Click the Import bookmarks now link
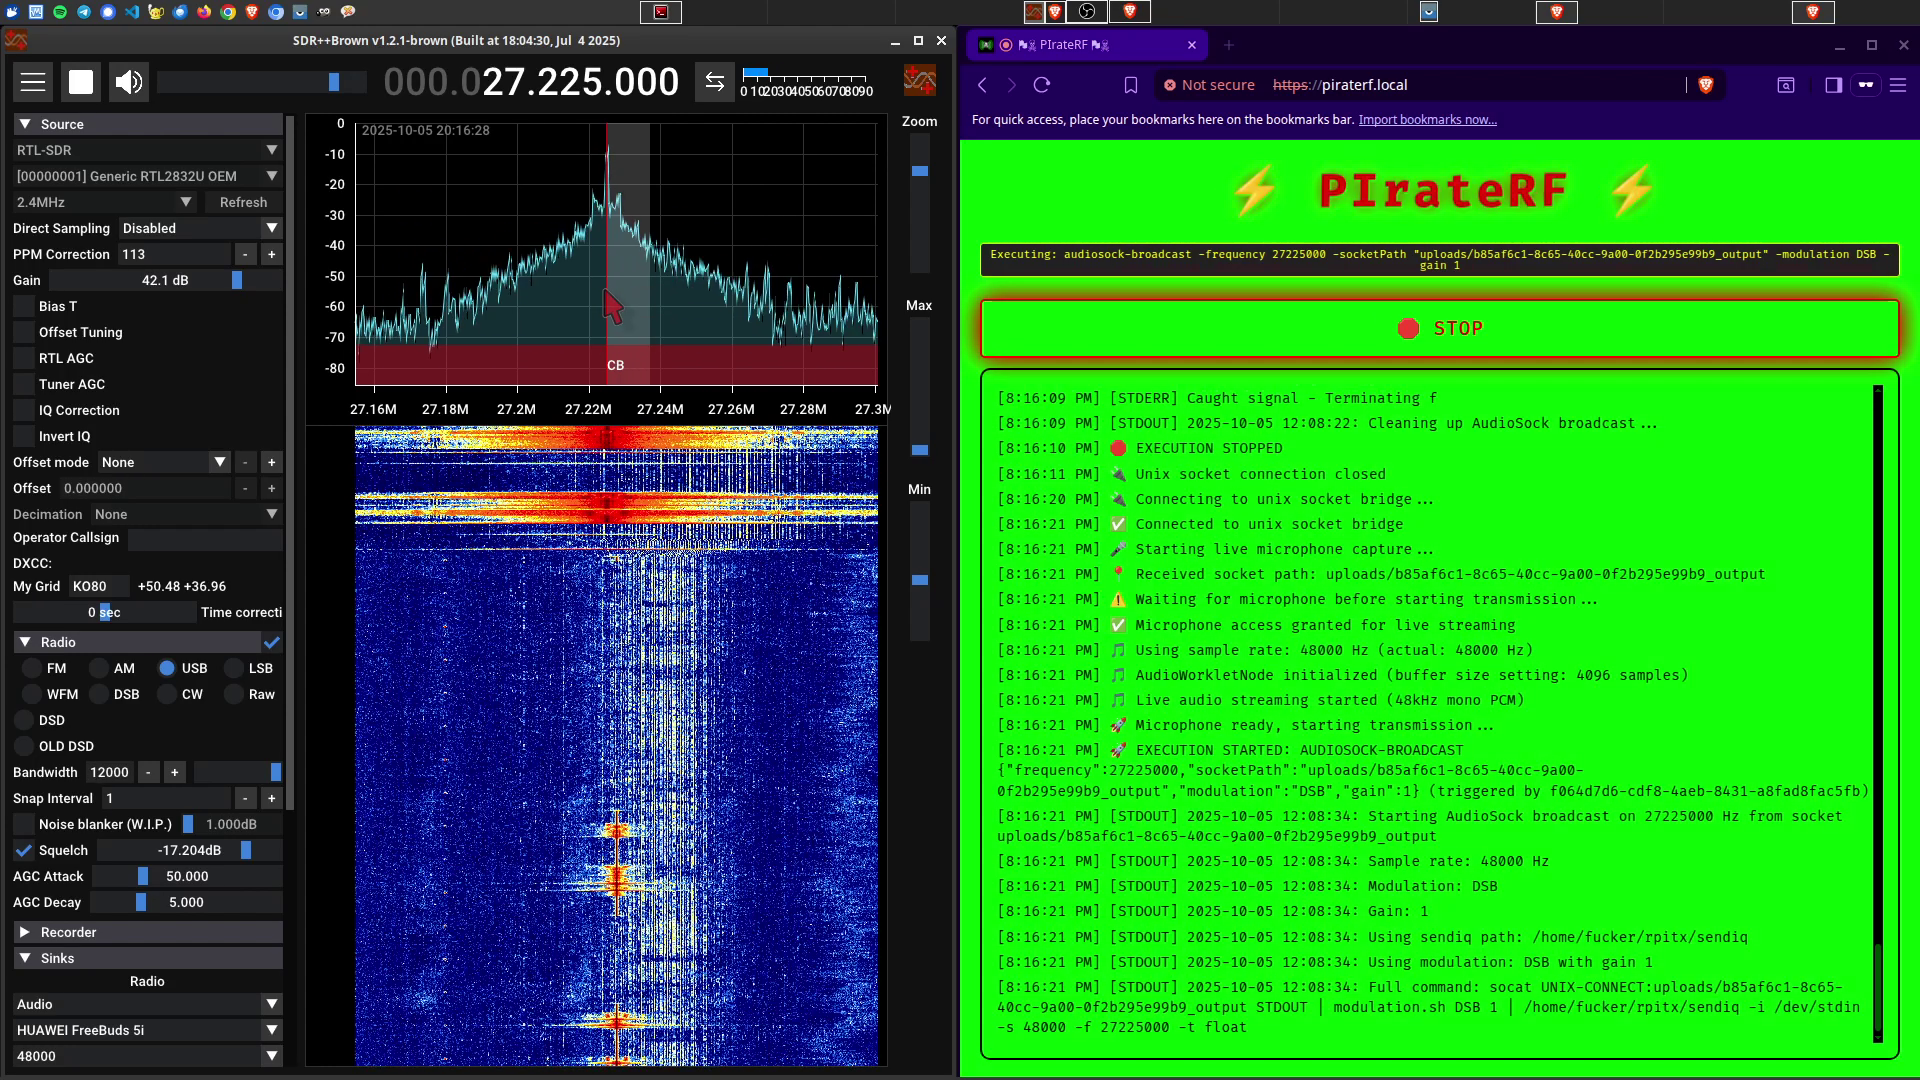Image resolution: width=1920 pixels, height=1080 pixels. coord(1427,120)
